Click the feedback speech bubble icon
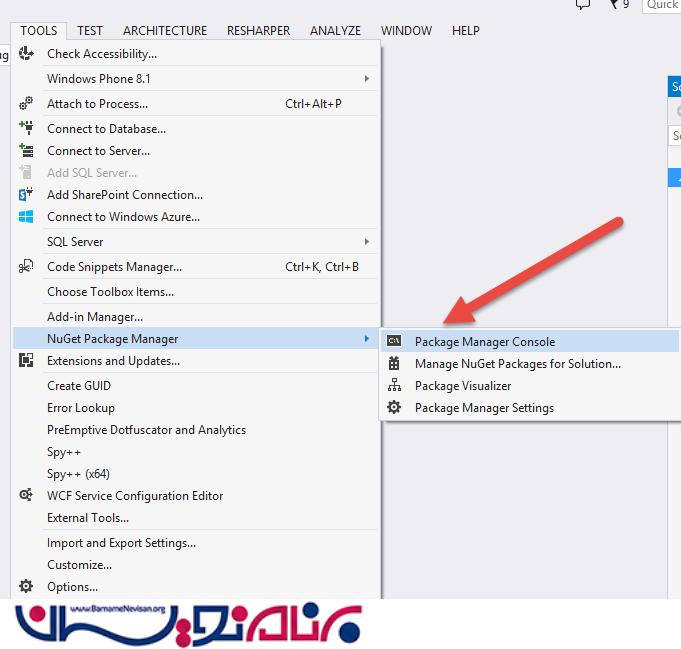The height and width of the screenshot is (649, 681). [x=583, y=4]
